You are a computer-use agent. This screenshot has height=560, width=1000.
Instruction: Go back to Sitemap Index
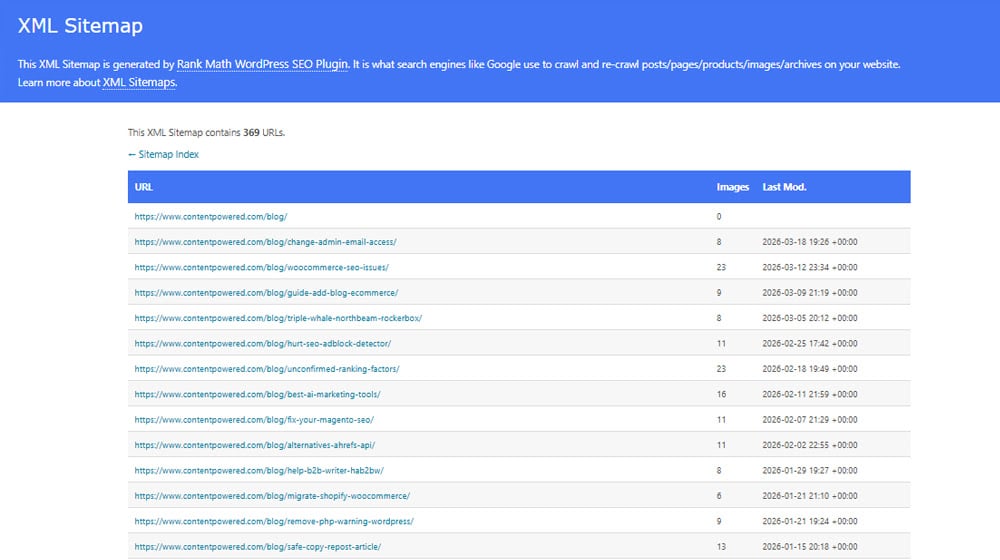163,154
